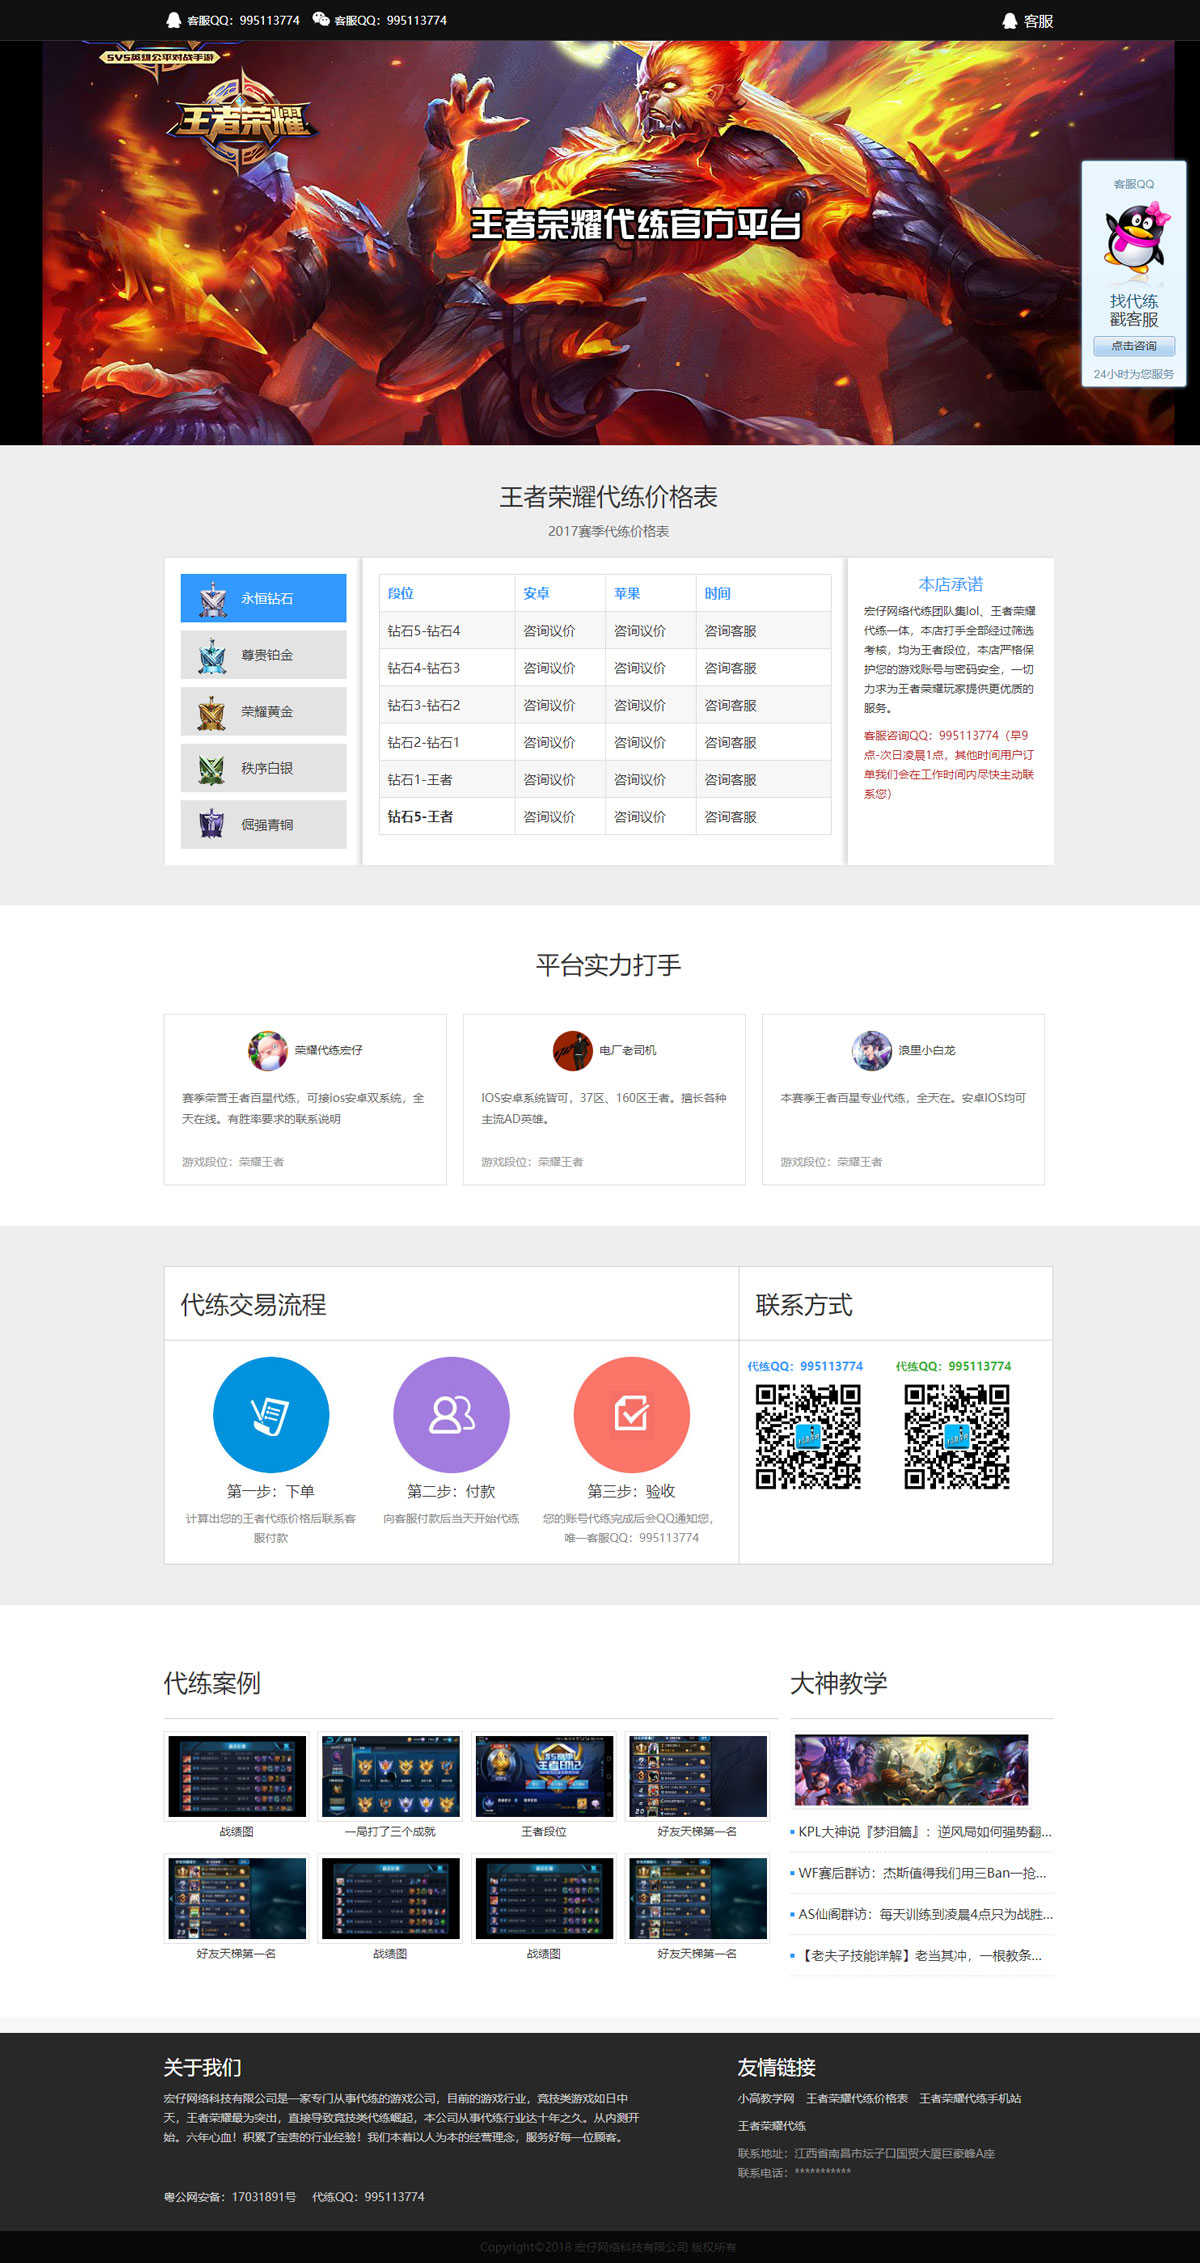Screen dimensions: 1200x2263
Task: Open the AS仙阁群访 article link
Action: (x=925, y=1914)
